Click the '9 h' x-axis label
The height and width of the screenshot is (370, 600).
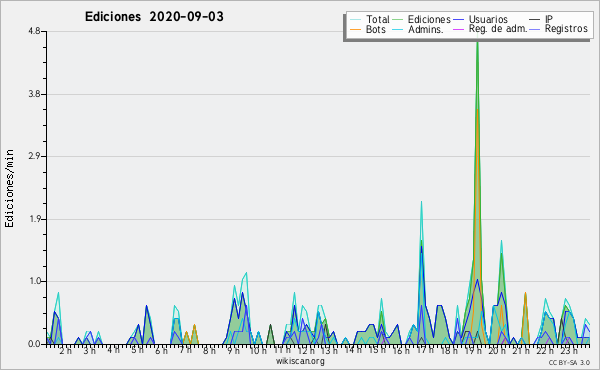coord(233,351)
